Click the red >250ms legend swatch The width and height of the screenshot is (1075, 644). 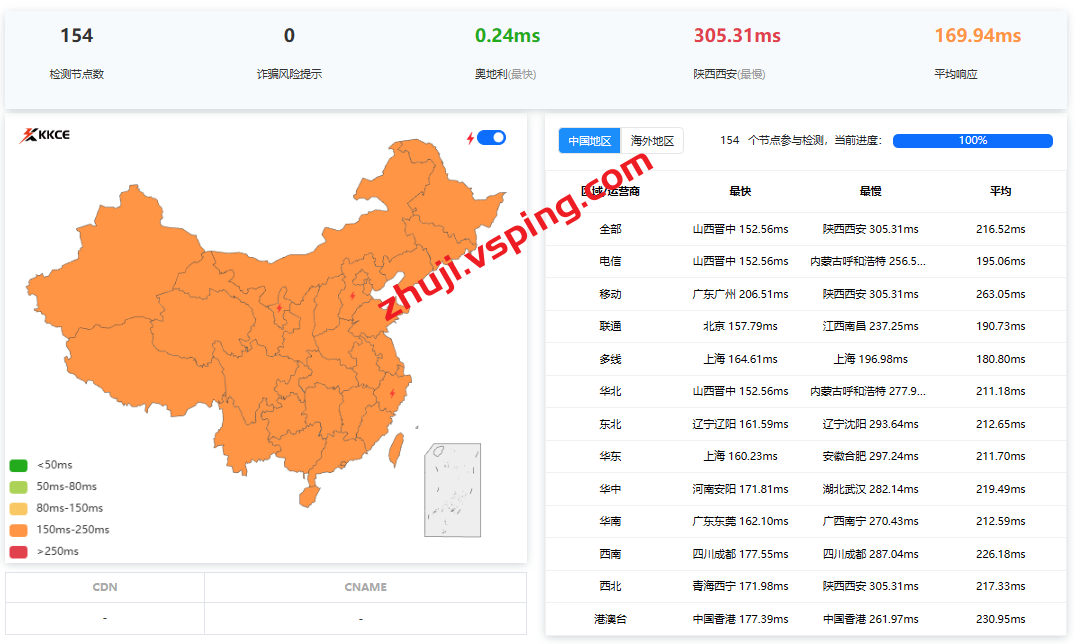pos(18,552)
